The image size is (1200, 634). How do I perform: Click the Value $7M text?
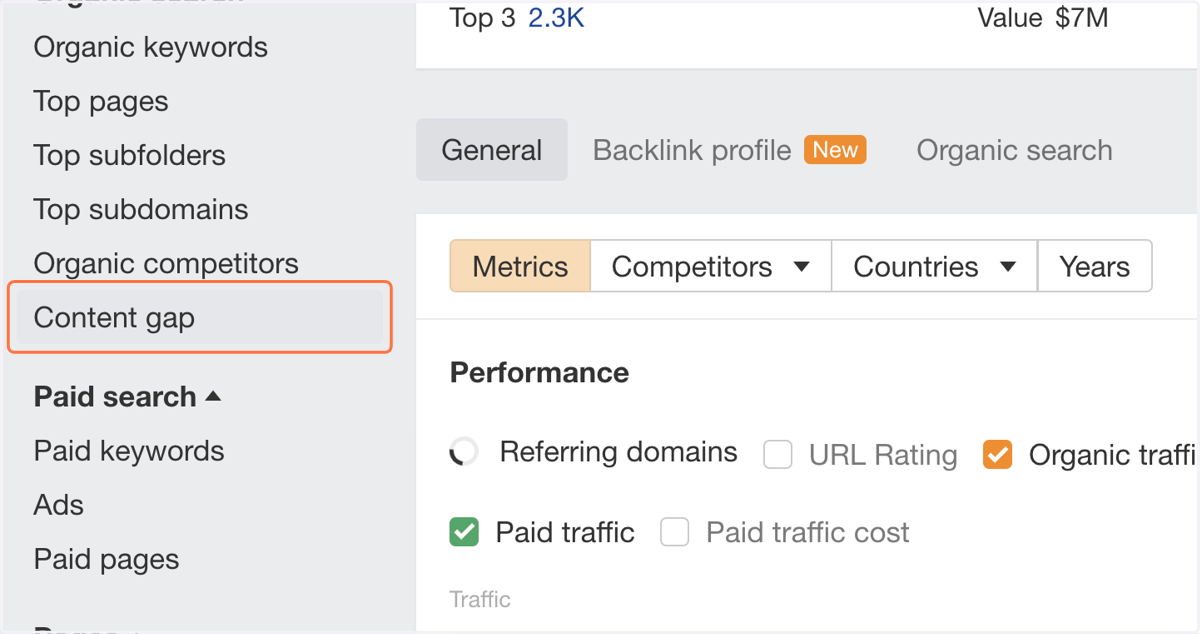point(1043,18)
